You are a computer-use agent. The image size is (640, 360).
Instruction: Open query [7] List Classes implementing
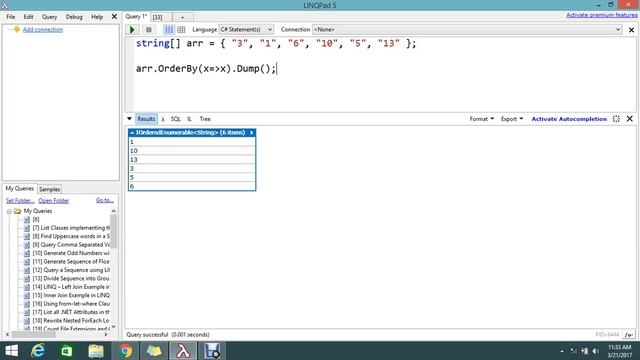[71, 228]
